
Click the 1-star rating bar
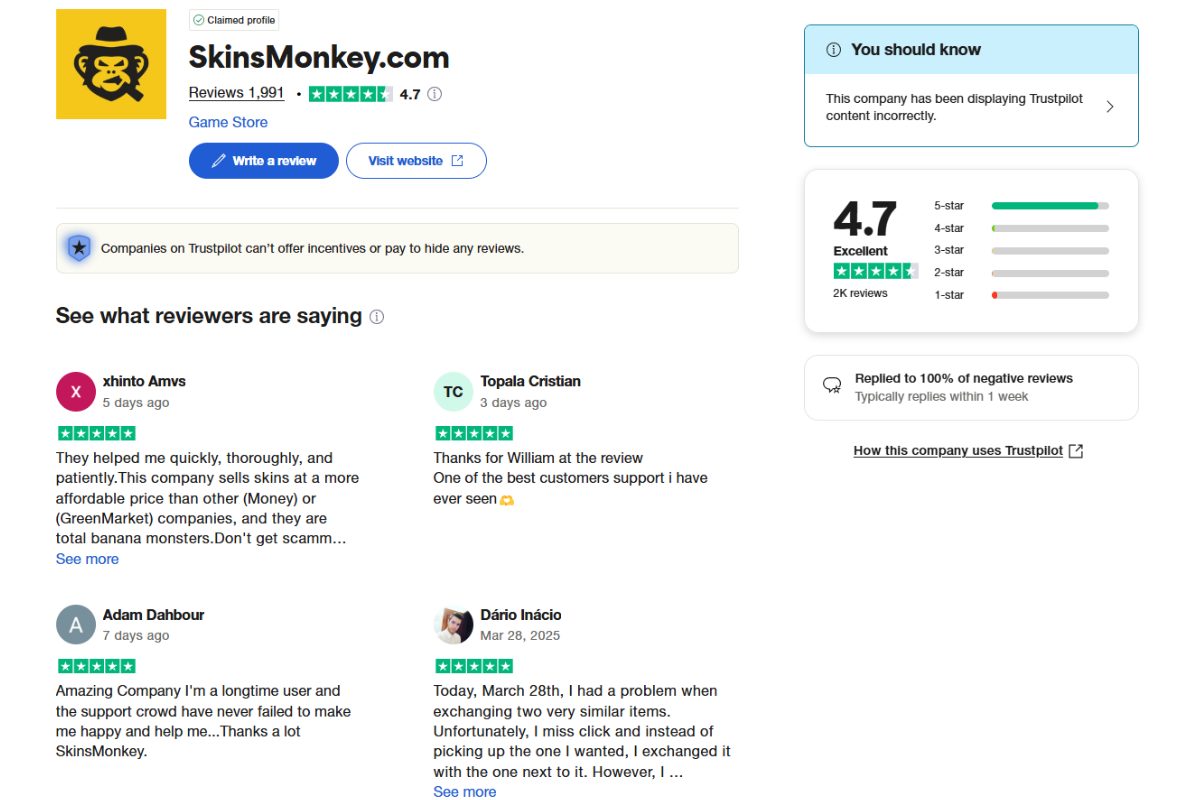click(x=1048, y=294)
